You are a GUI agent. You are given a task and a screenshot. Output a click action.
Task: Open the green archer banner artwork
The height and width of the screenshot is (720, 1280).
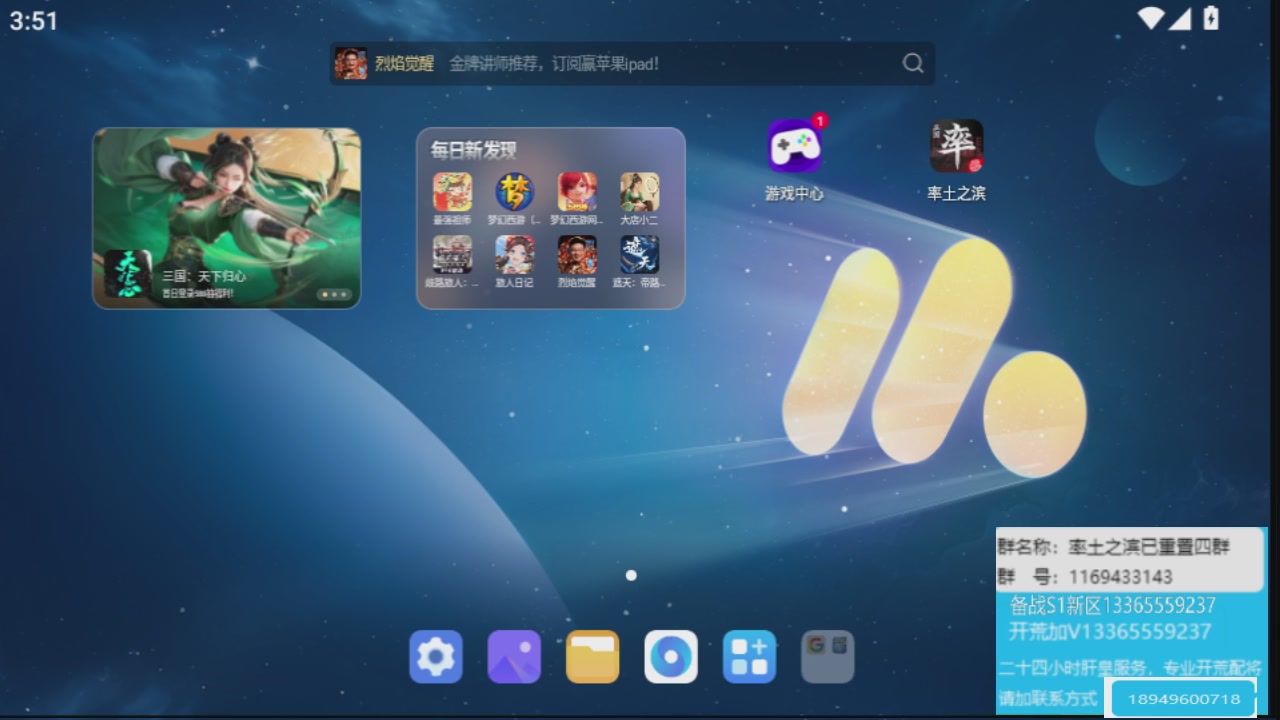pos(227,218)
